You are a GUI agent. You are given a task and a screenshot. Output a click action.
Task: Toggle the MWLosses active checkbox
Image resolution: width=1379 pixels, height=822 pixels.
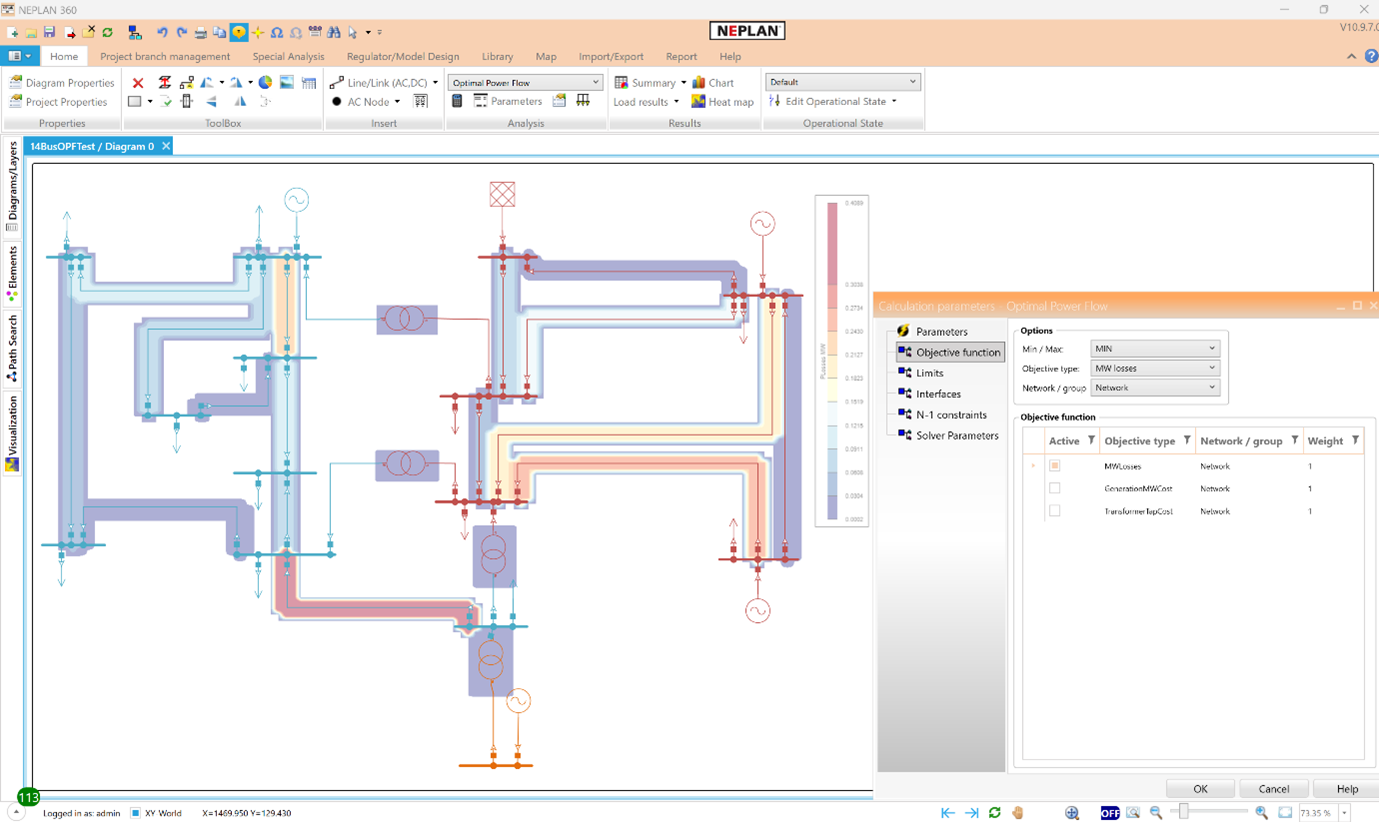click(x=1054, y=466)
